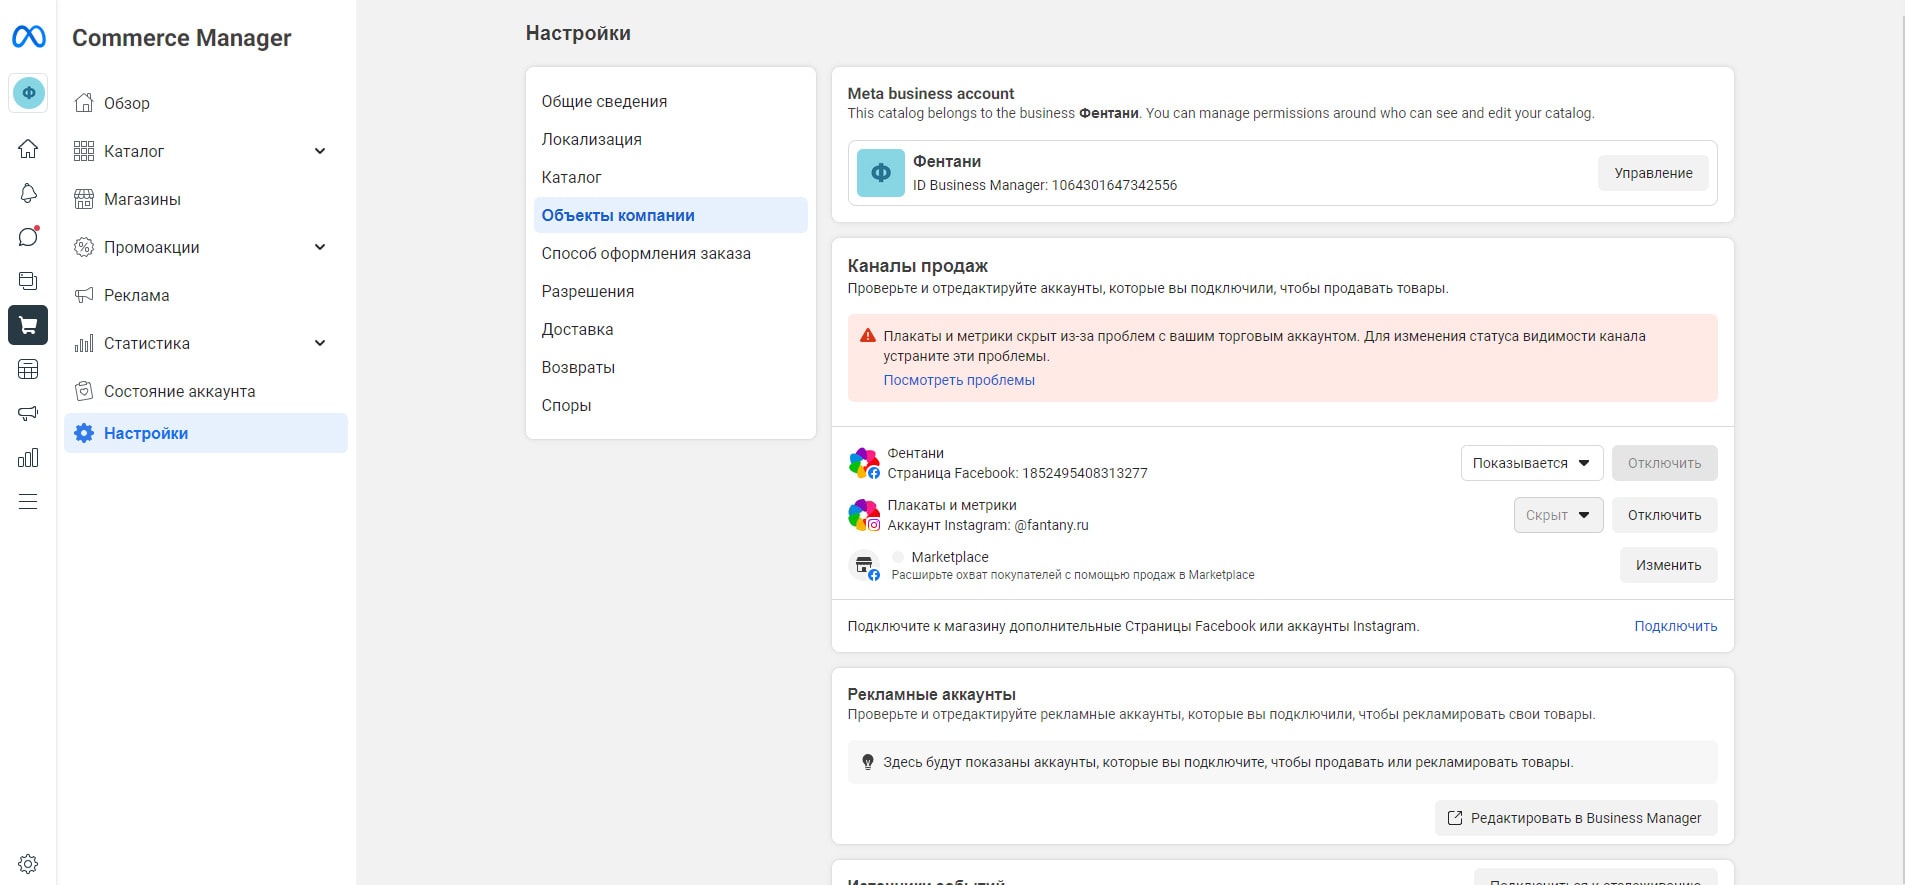This screenshot has width=1905, height=885.
Task: Click Отключить for Instagram account @fantany.ru
Action: pos(1664,515)
